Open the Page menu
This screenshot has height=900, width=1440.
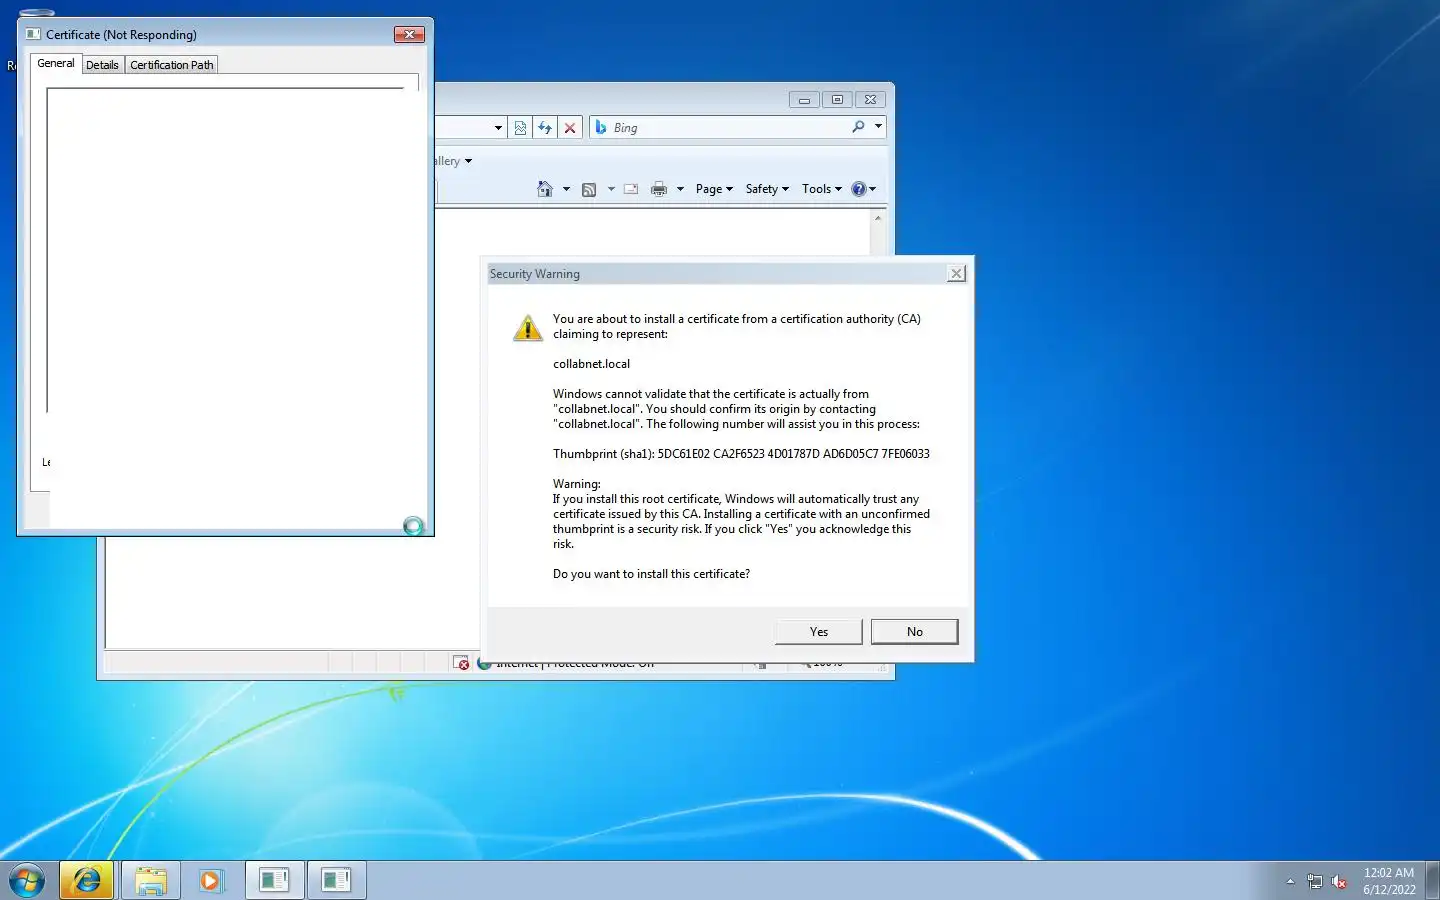[x=714, y=189]
